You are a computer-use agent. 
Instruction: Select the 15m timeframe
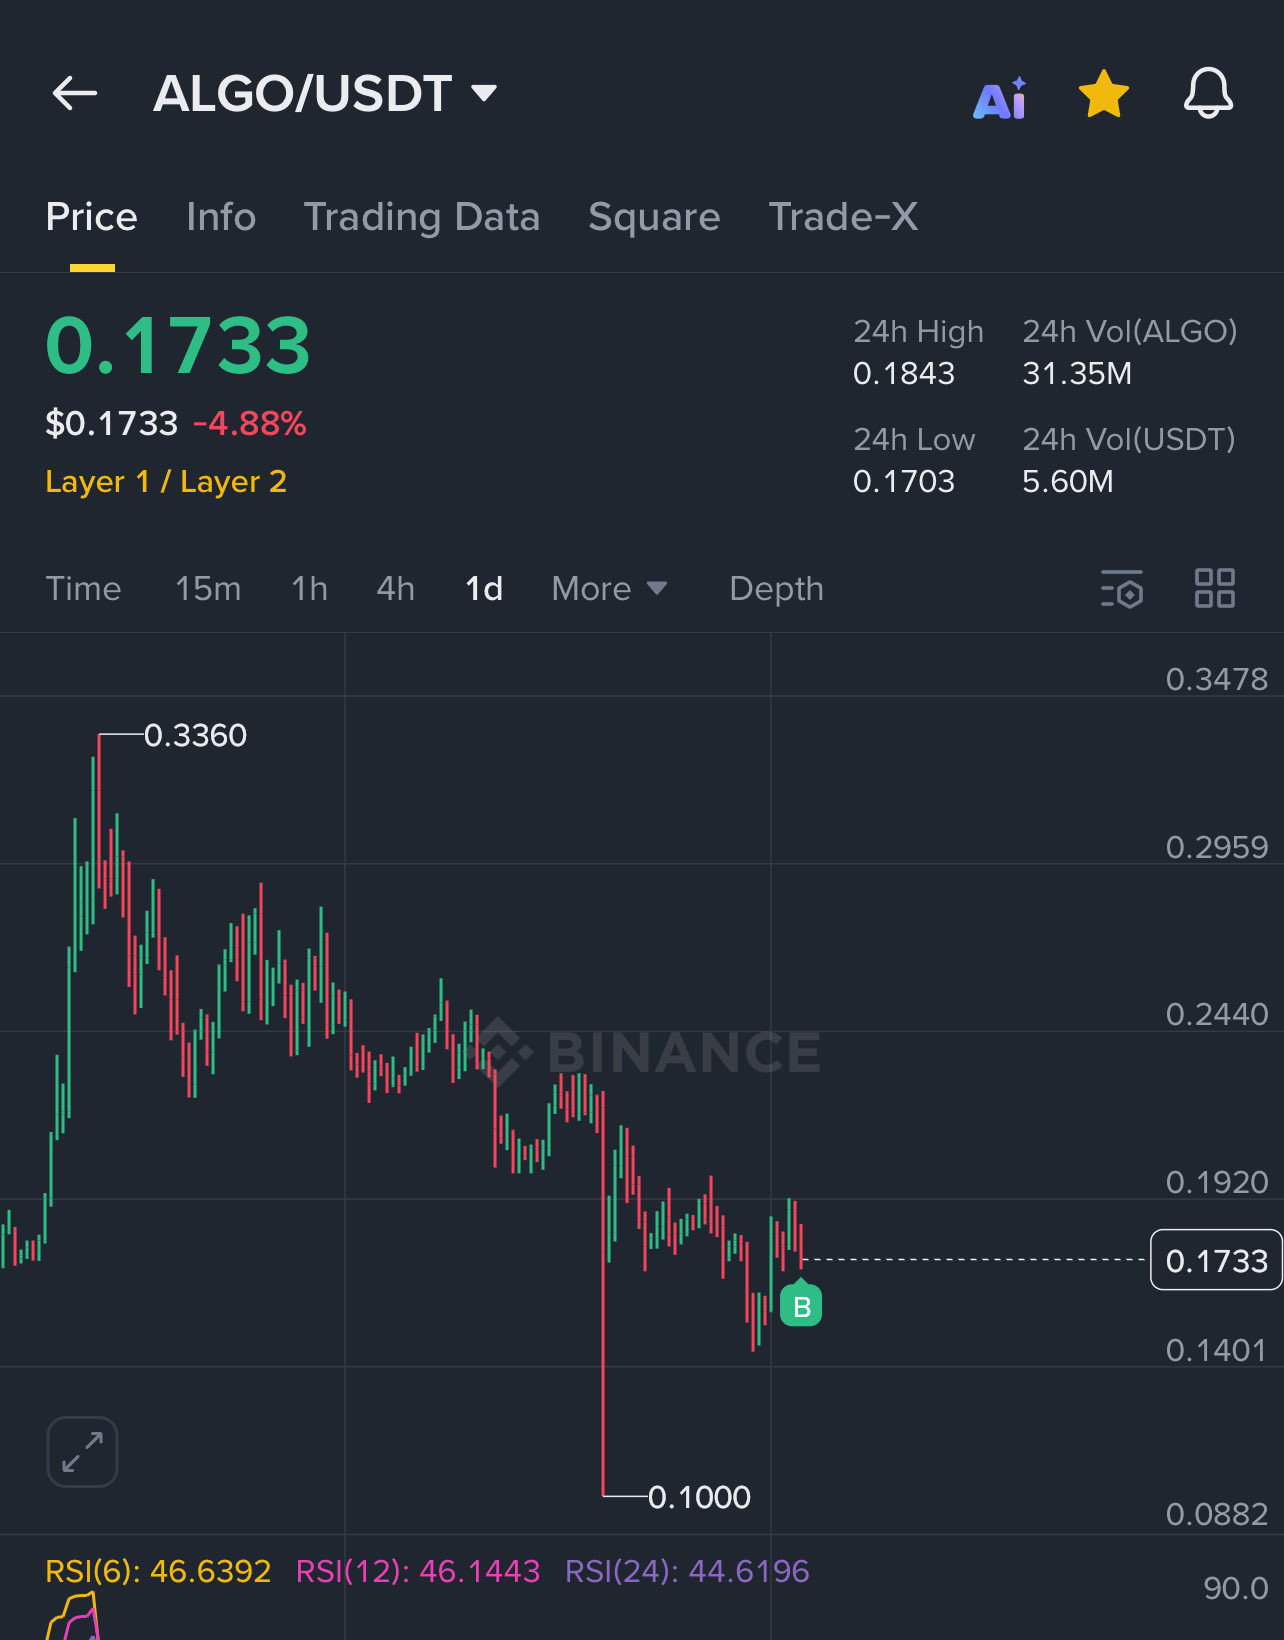pos(208,589)
